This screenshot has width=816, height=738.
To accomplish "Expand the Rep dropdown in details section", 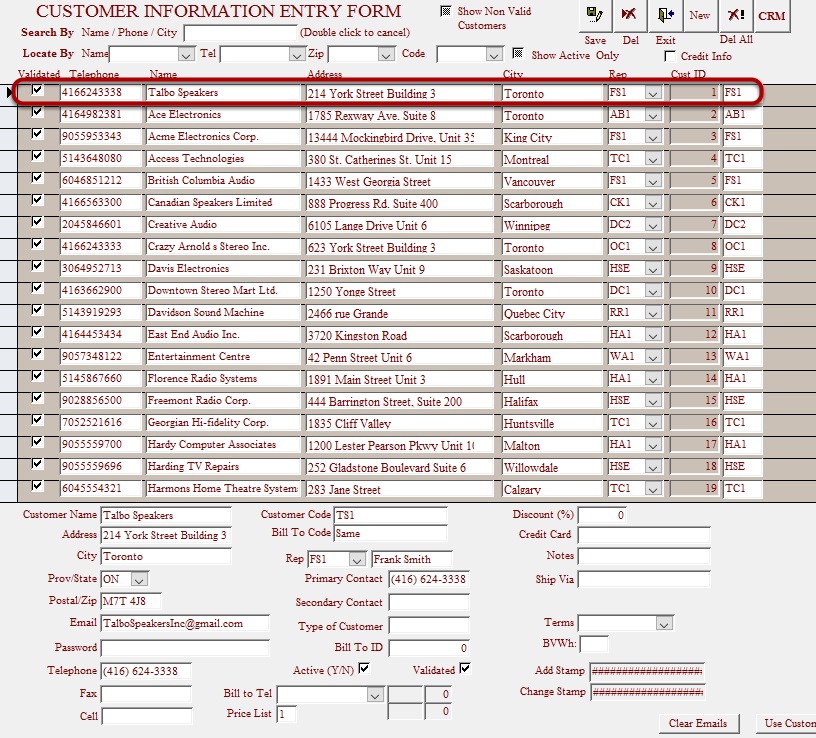I will click(x=356, y=559).
